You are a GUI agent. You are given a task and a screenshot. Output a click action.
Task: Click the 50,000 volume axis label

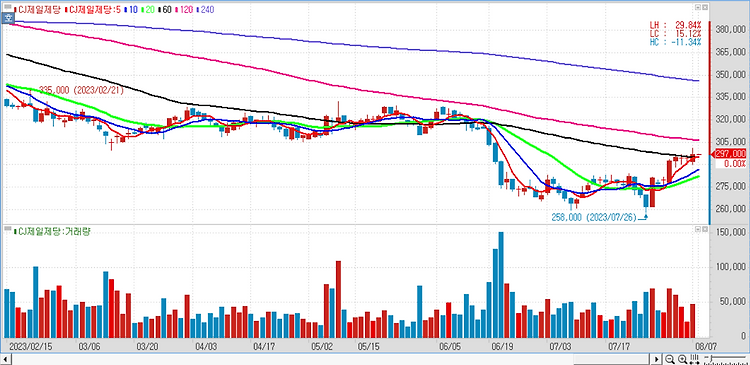[733, 301]
